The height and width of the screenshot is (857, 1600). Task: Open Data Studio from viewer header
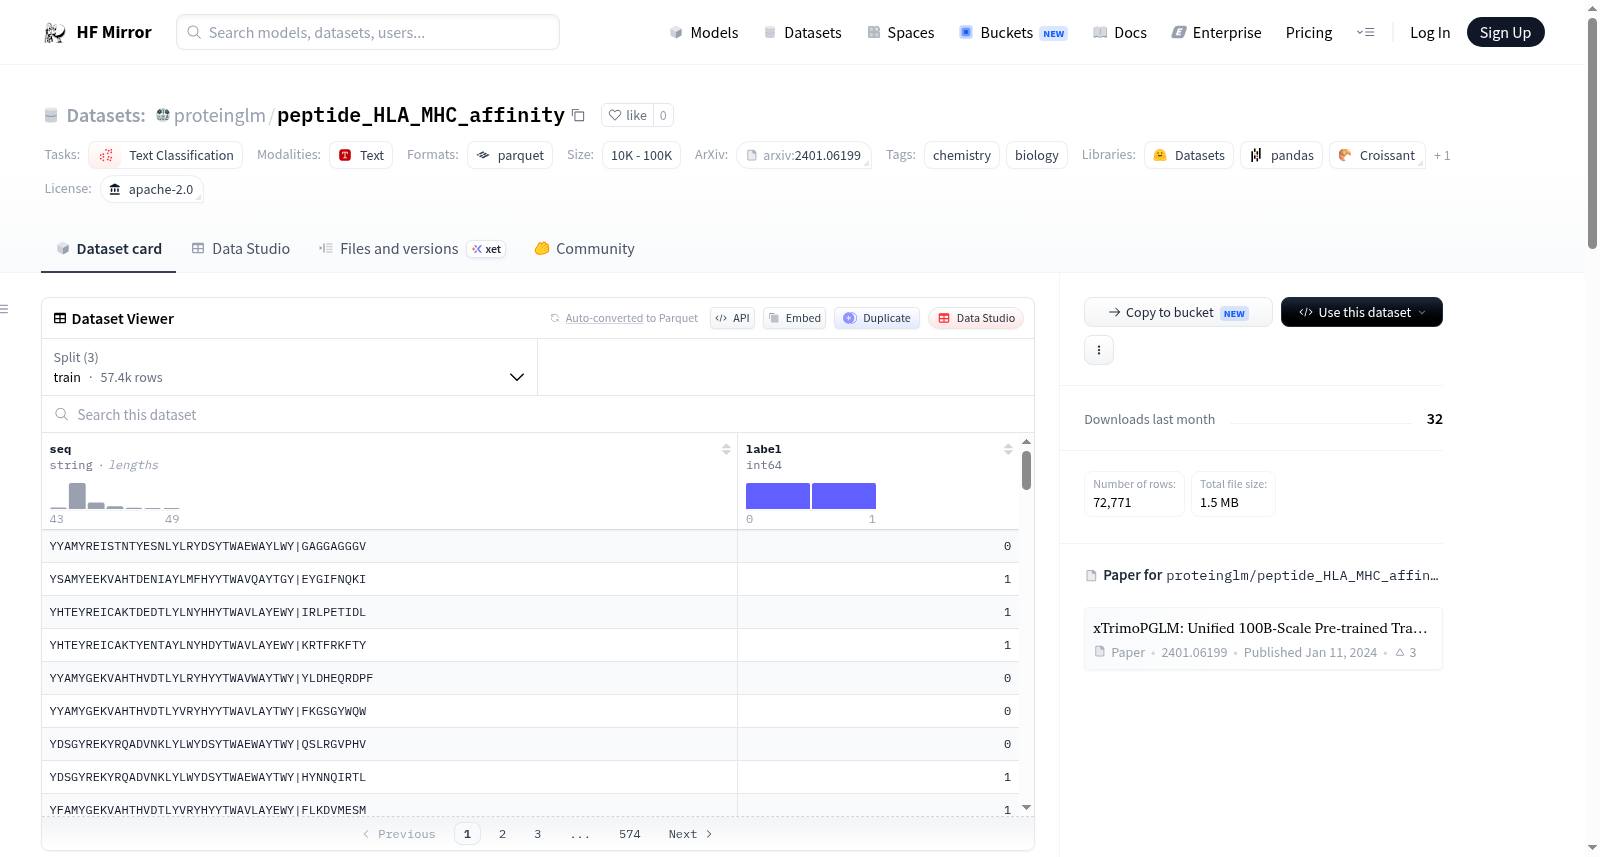[x=976, y=319]
